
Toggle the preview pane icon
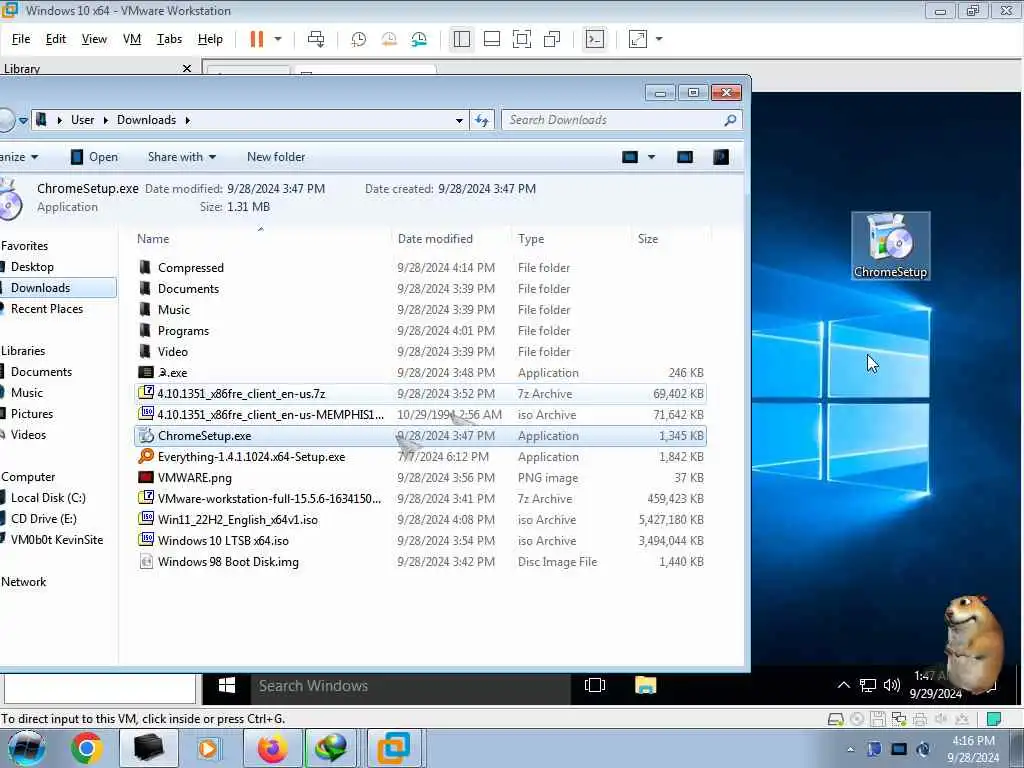pos(685,157)
